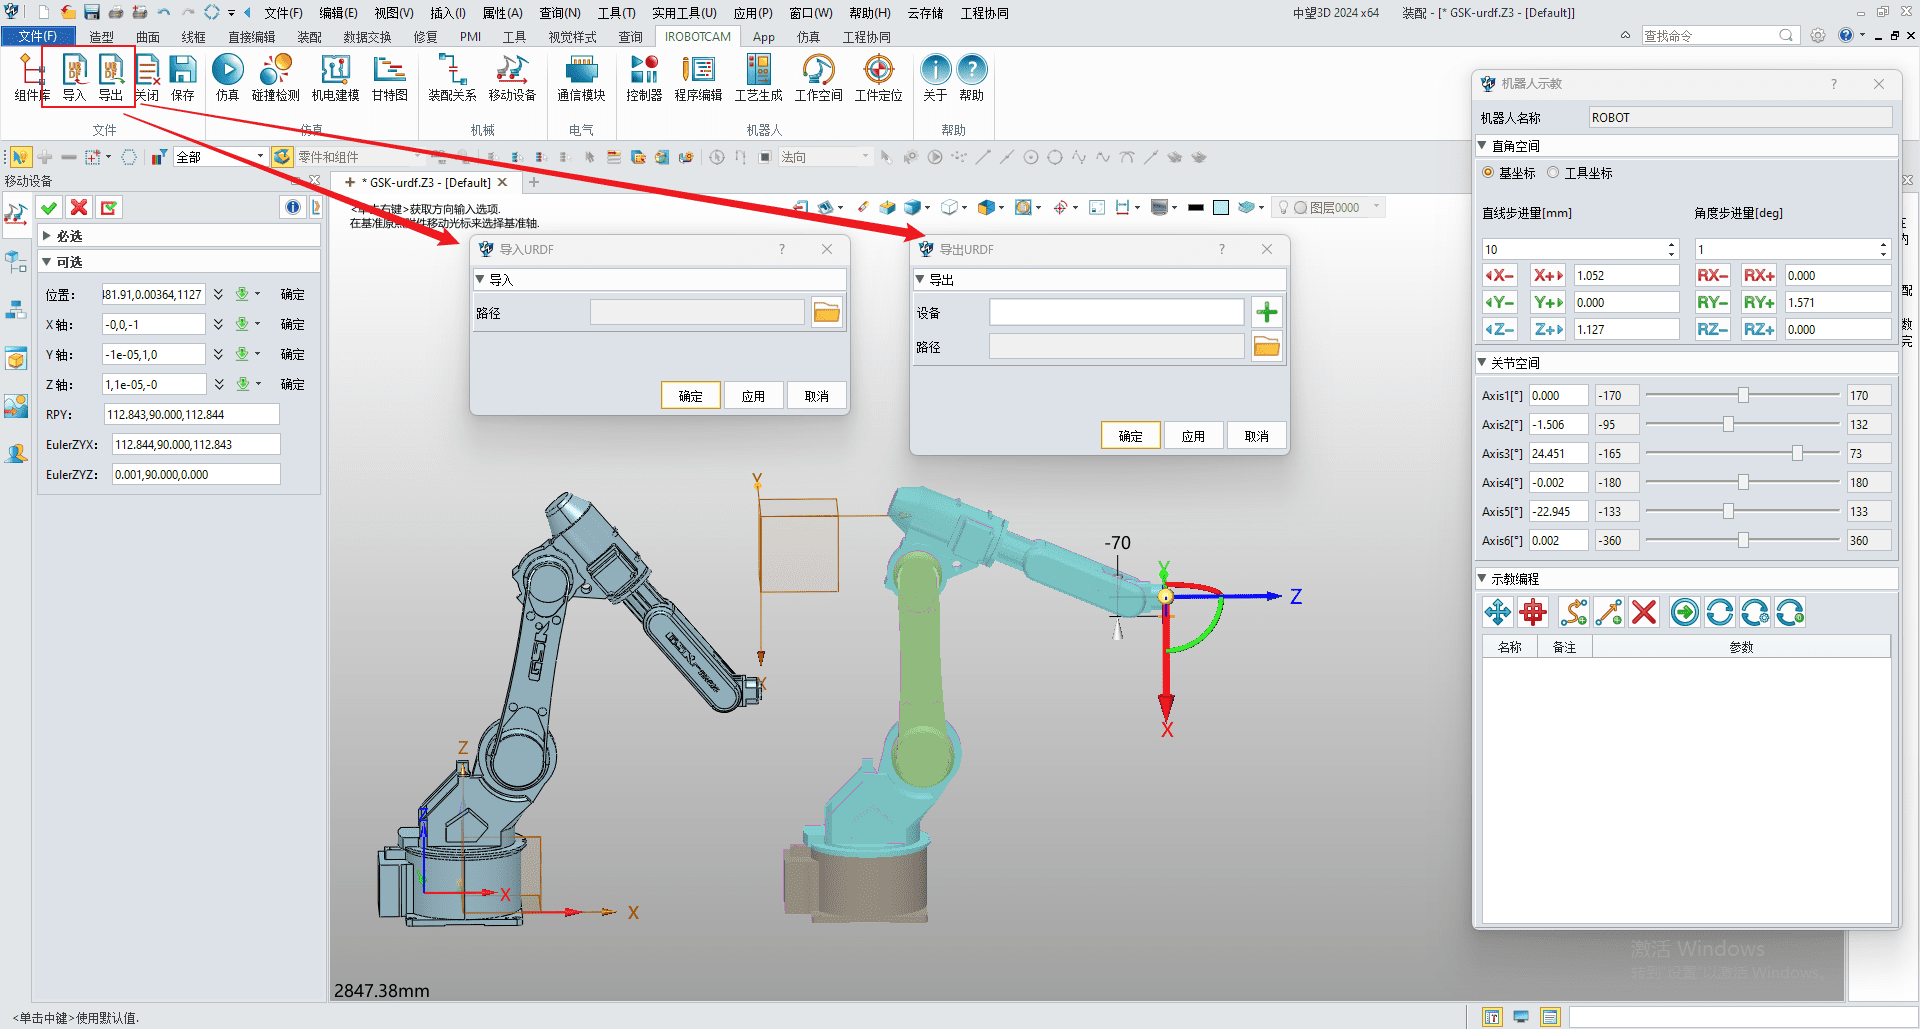Viewport: 1920px width, 1029px height.
Task: Browse folder for the import path
Action: point(826,313)
